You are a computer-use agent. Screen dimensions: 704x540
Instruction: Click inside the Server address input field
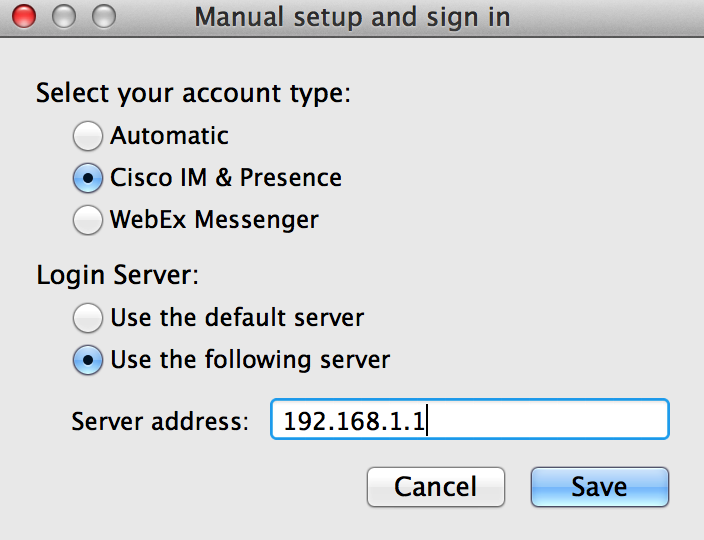[470, 419]
